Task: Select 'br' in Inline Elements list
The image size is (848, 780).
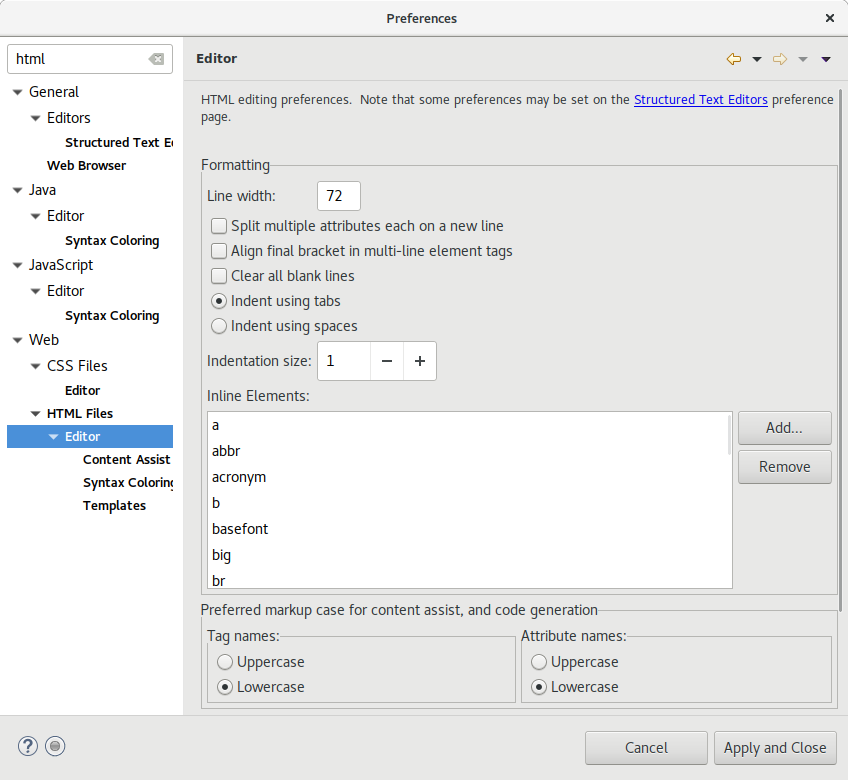Action: (x=469, y=579)
